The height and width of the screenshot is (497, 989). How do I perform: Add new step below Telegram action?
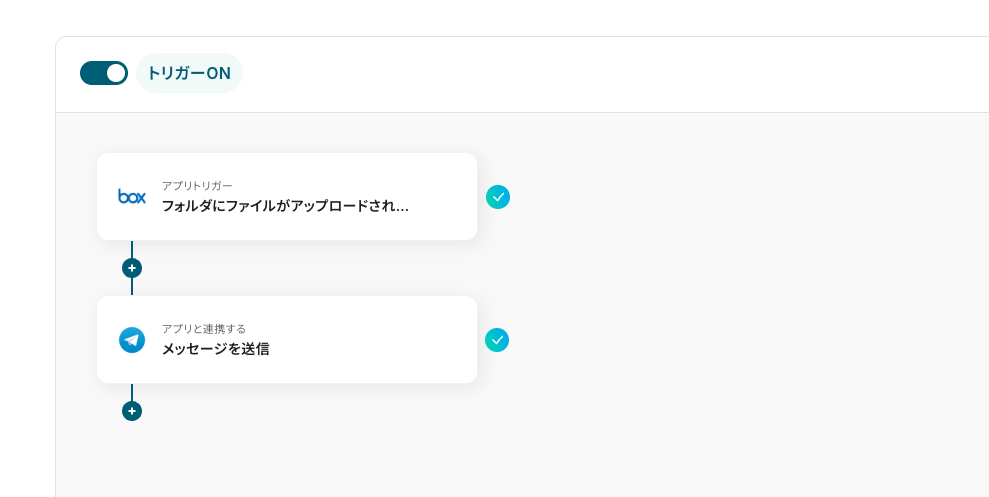click(132, 411)
